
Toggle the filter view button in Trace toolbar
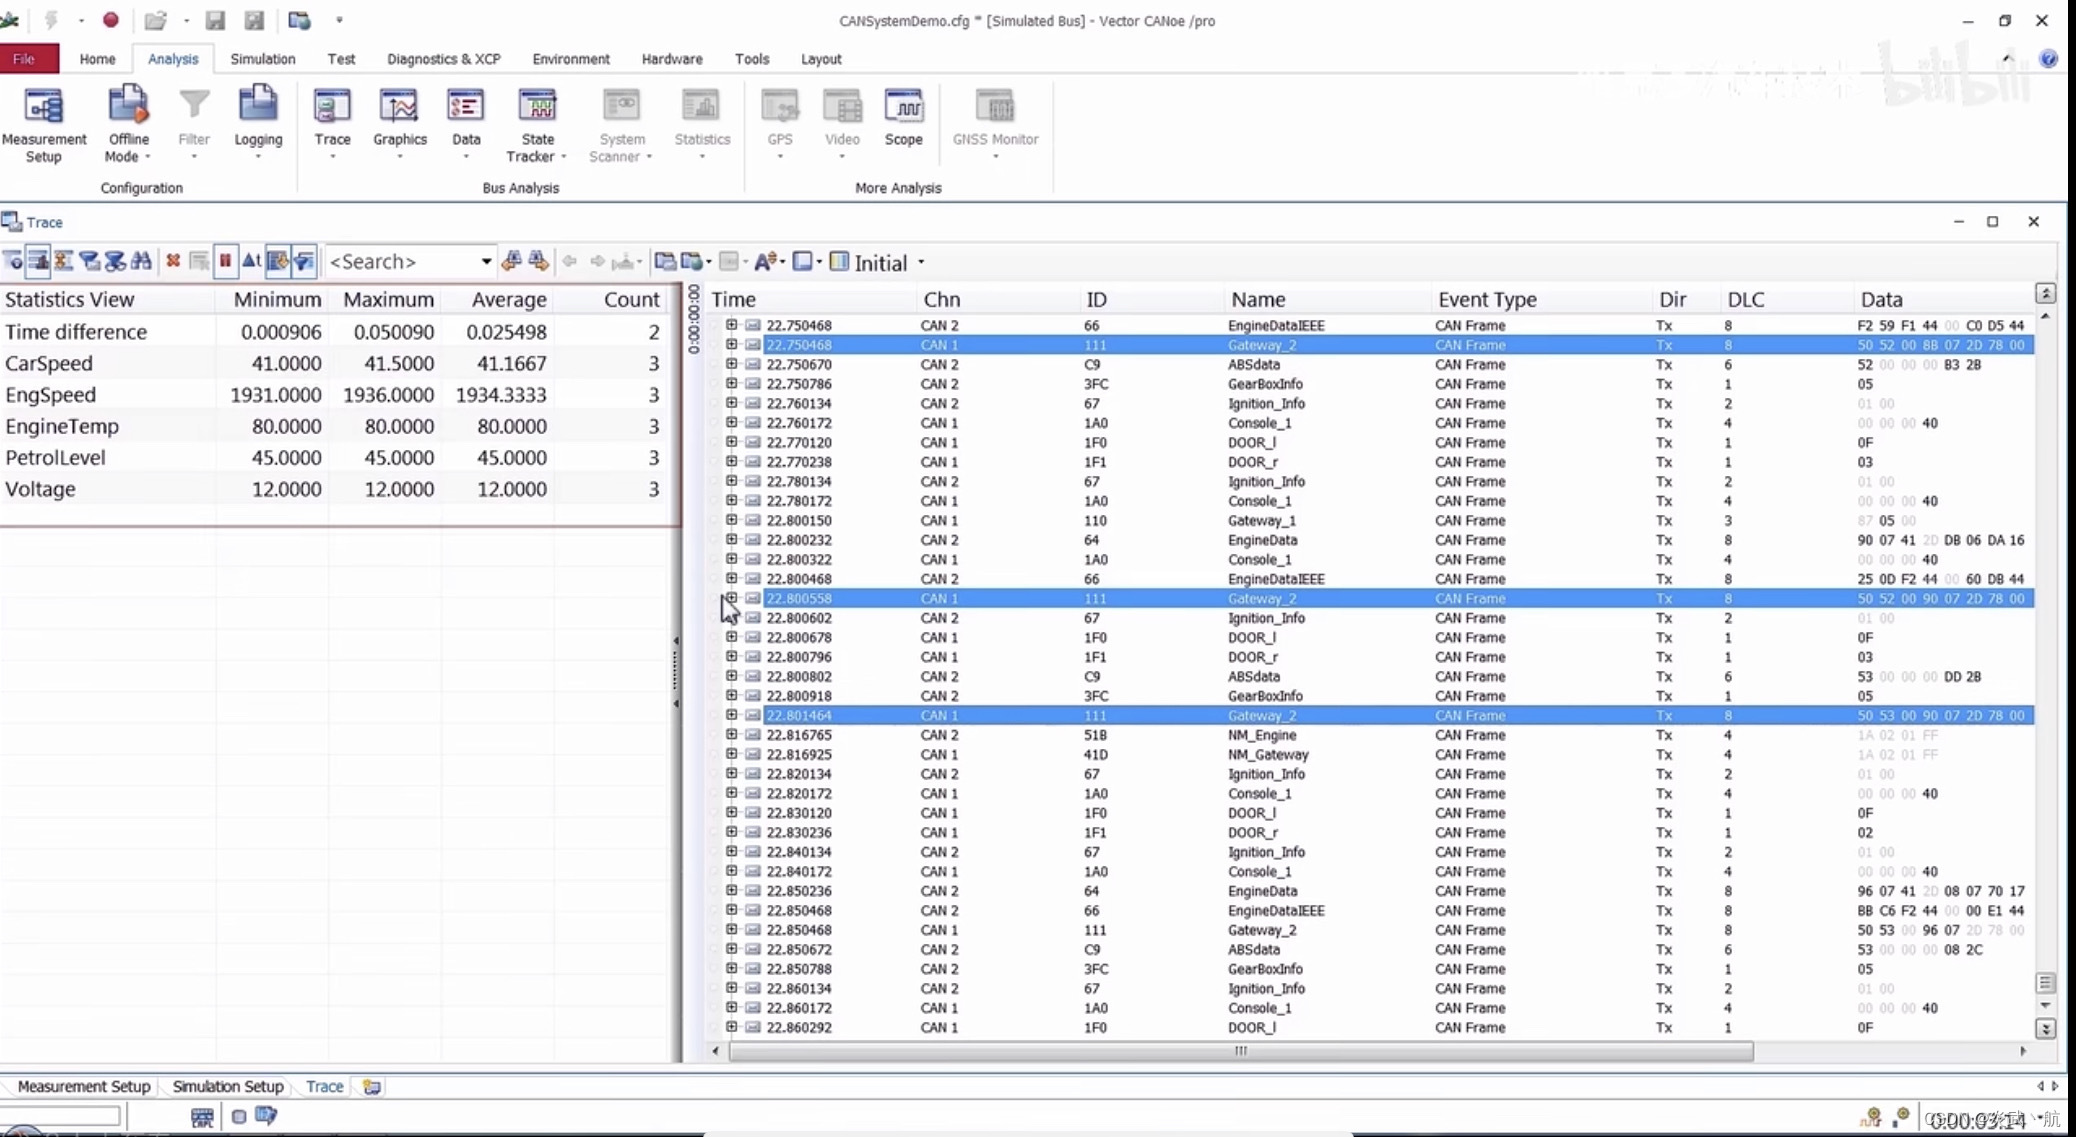tap(304, 261)
